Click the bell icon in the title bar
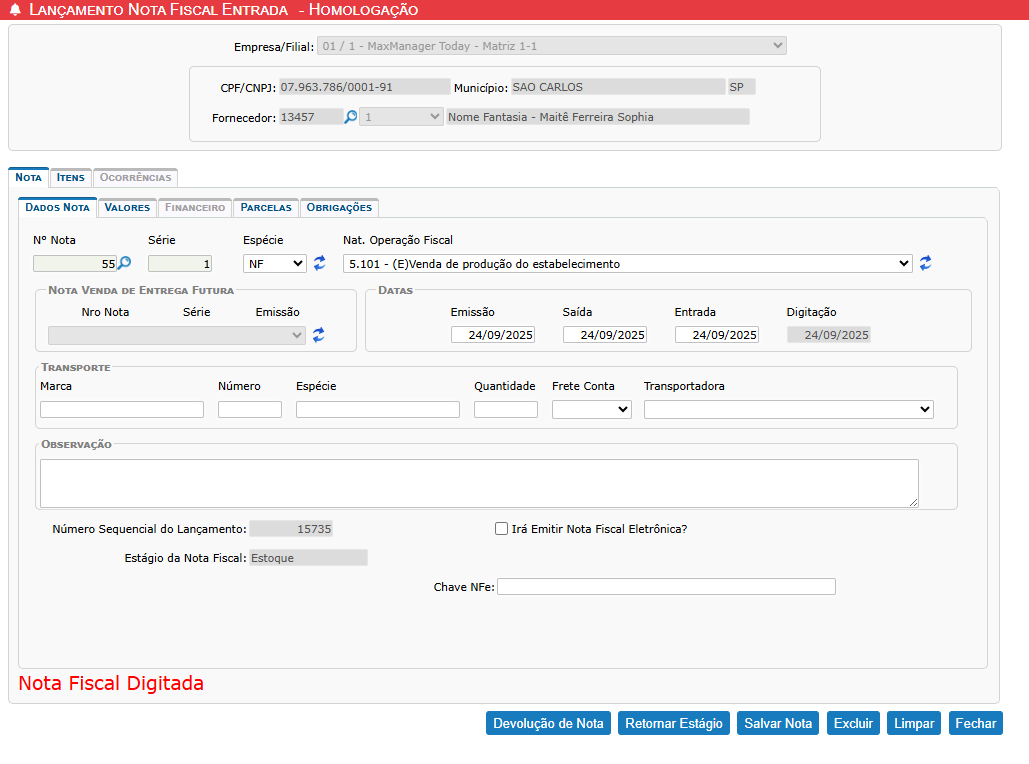Image resolution: width=1029 pixels, height=764 pixels. pyautogui.click(x=15, y=10)
